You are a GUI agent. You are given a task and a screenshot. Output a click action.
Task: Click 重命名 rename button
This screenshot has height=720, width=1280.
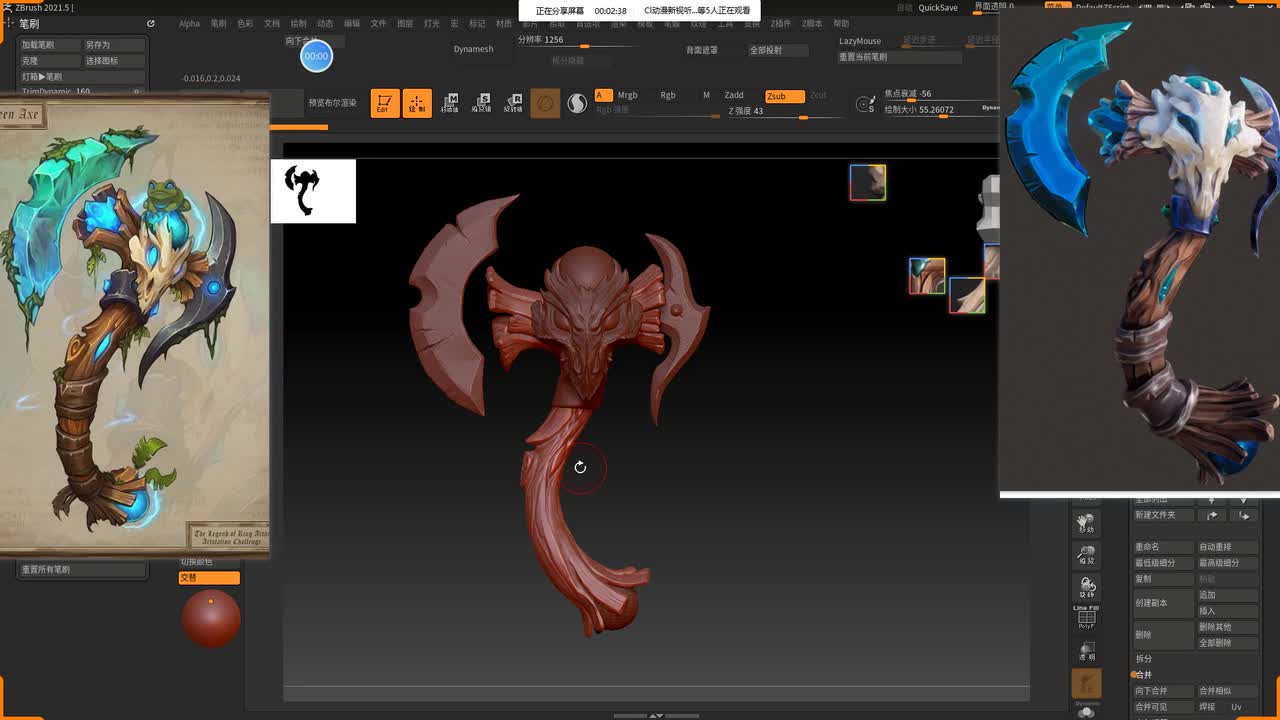click(x=1163, y=547)
